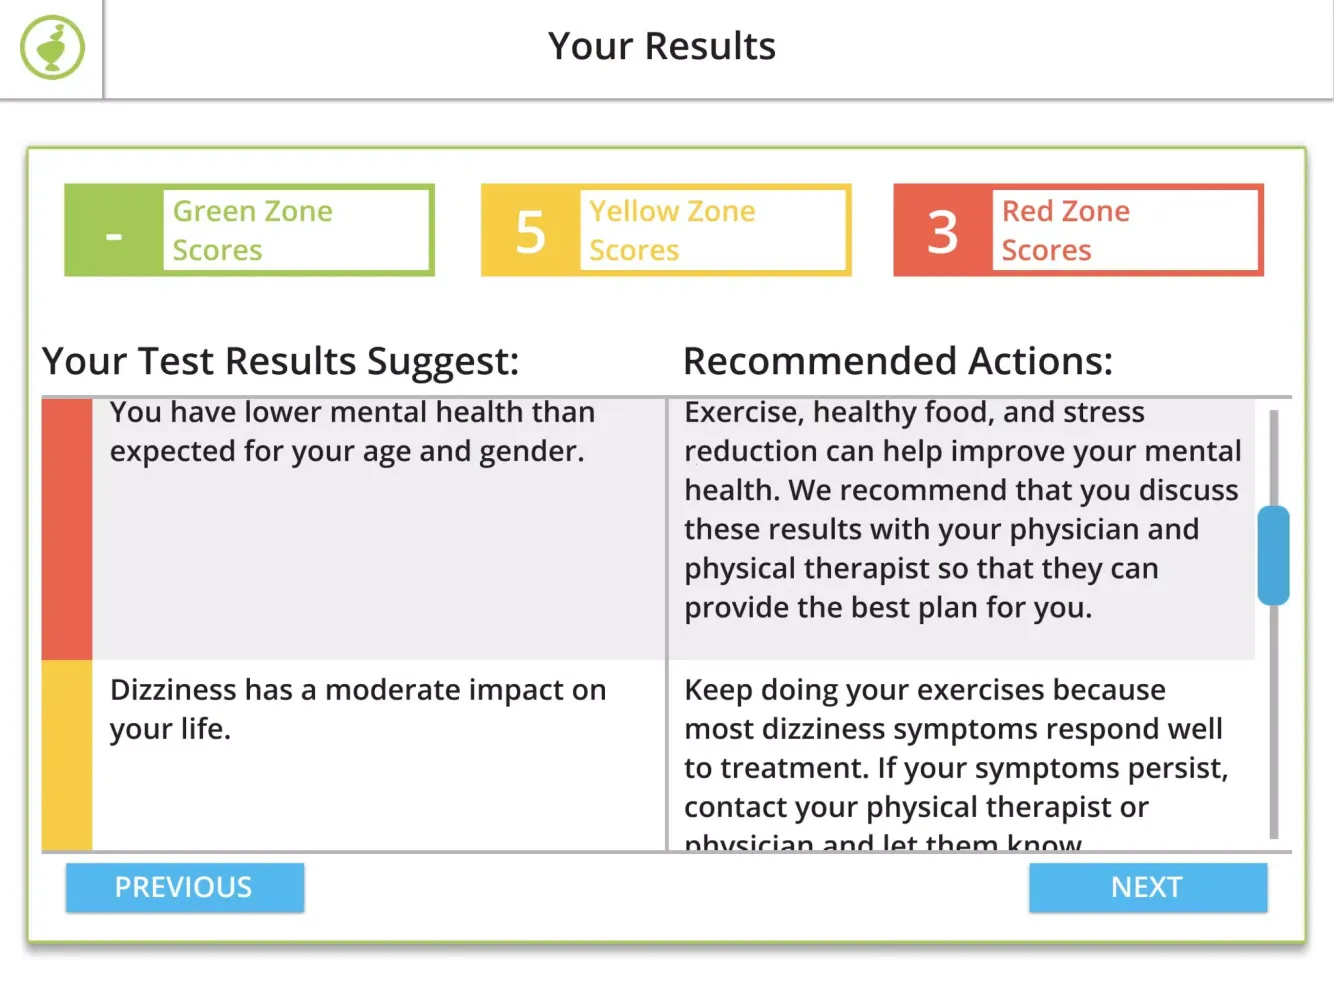Click the green zone dash count tile
Image resolution: width=1334 pixels, height=1000 pixels.
[114, 231]
